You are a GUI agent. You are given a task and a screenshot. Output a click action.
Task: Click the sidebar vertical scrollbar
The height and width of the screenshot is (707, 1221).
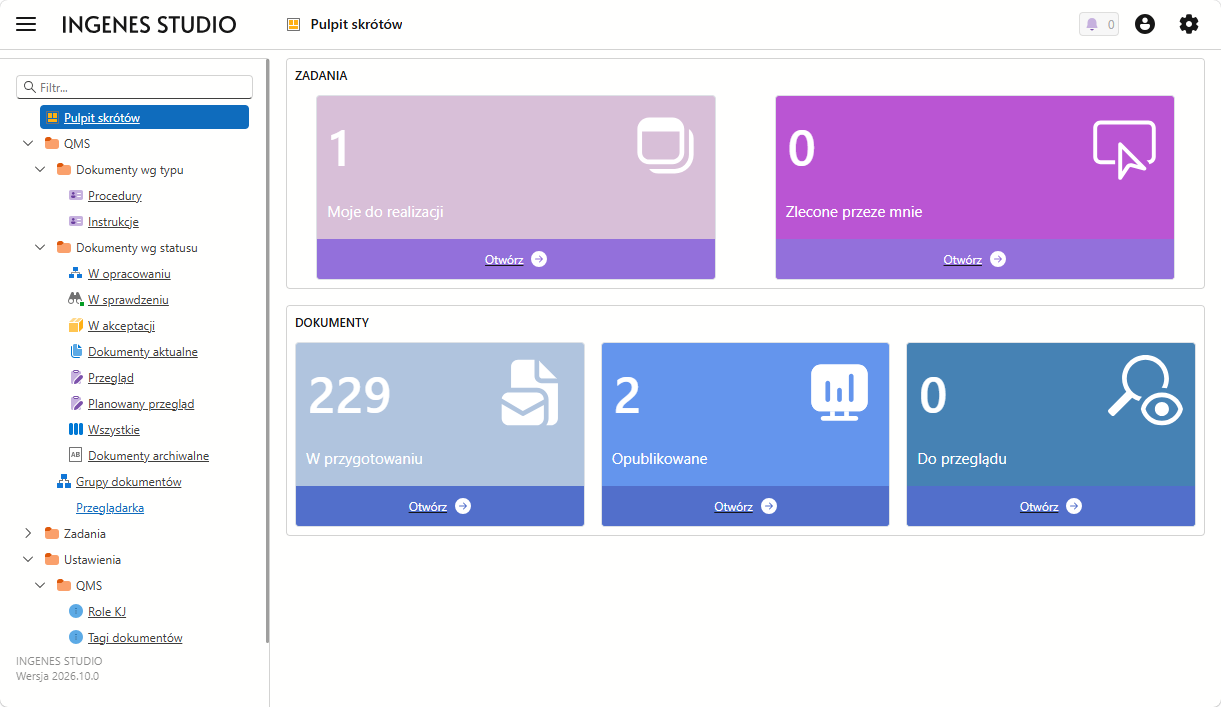pyautogui.click(x=267, y=350)
